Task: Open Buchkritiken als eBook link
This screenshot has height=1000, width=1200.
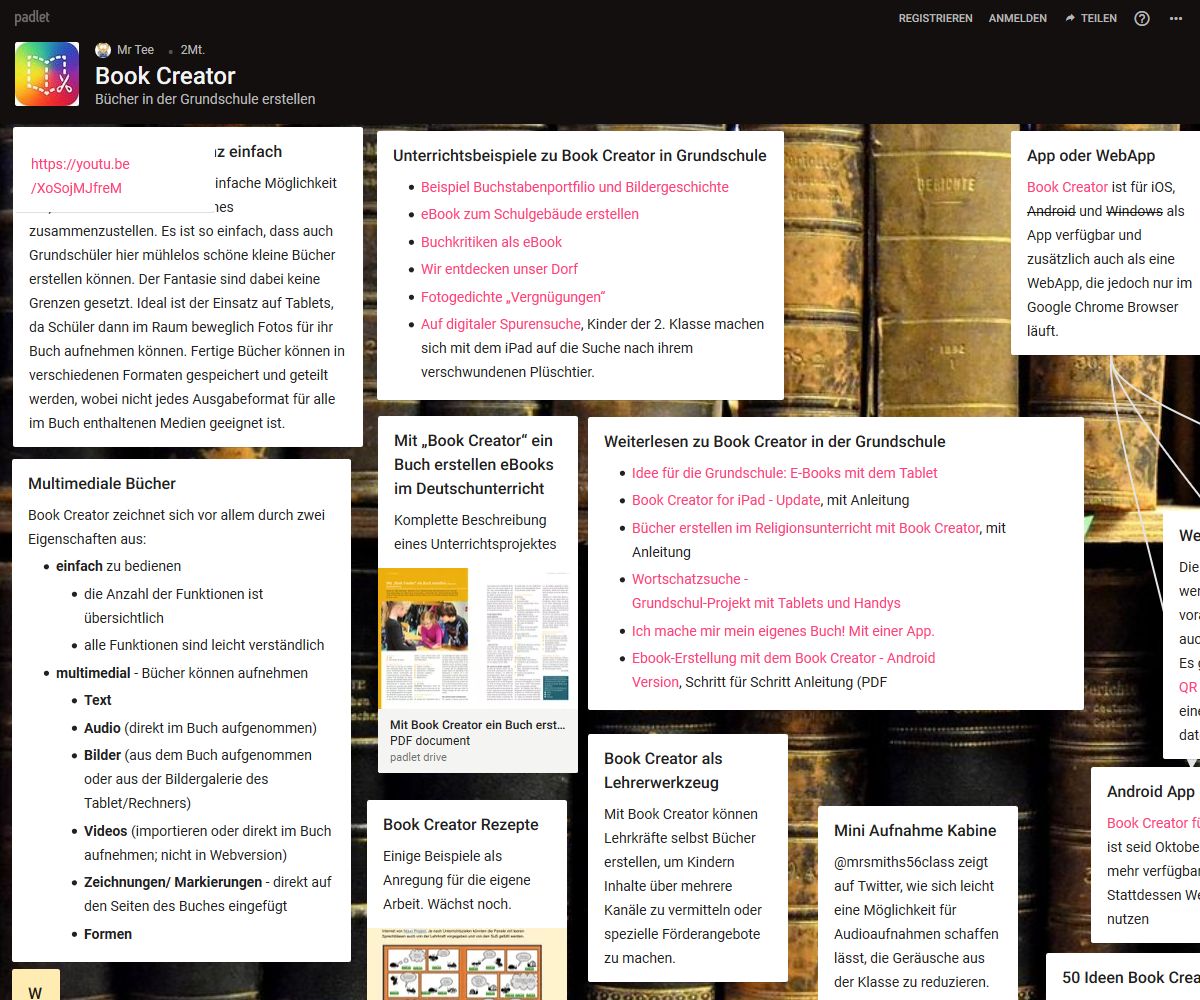Action: 491,242
